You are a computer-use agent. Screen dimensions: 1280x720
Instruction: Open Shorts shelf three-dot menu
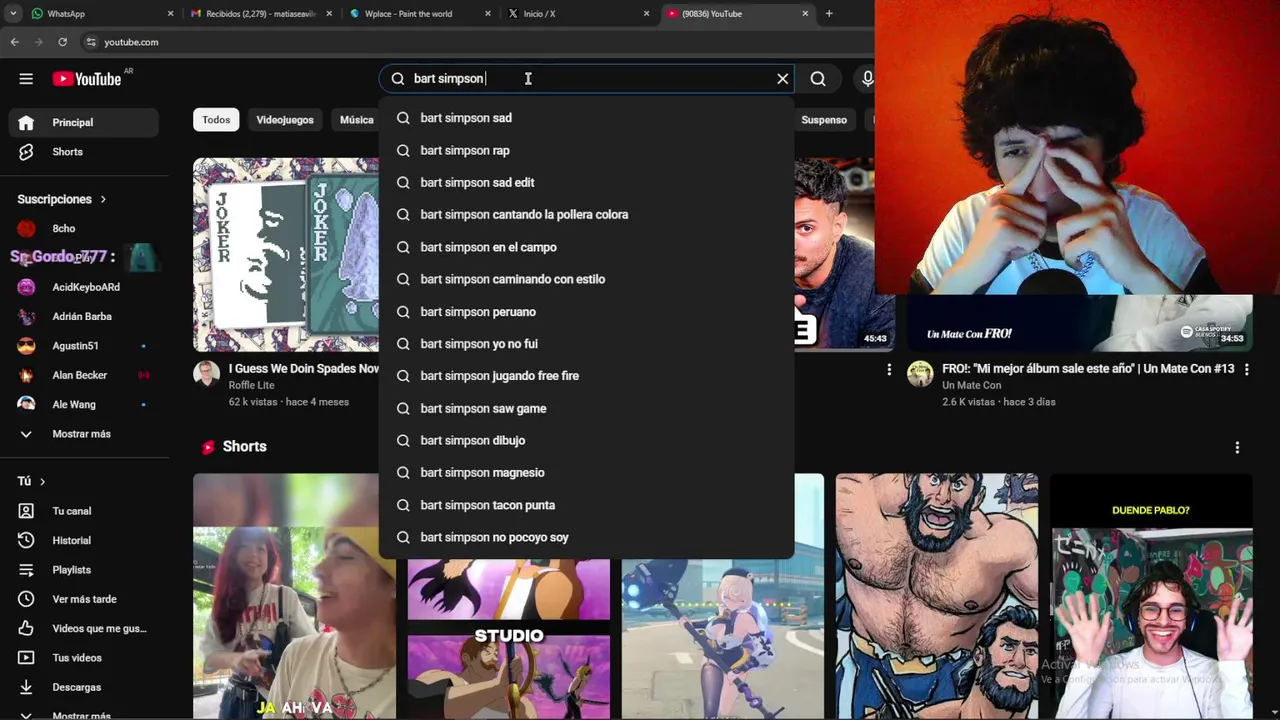(x=1237, y=447)
